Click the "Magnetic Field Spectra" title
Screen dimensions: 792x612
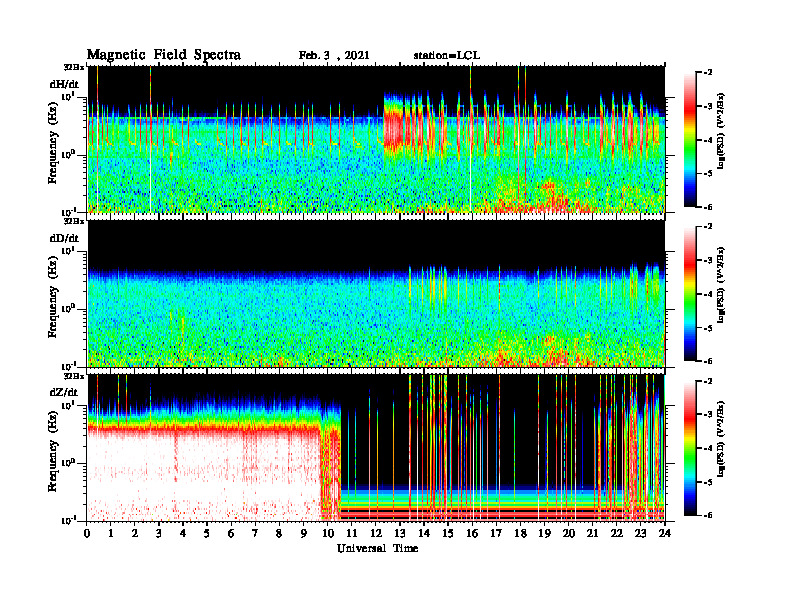[x=164, y=55]
